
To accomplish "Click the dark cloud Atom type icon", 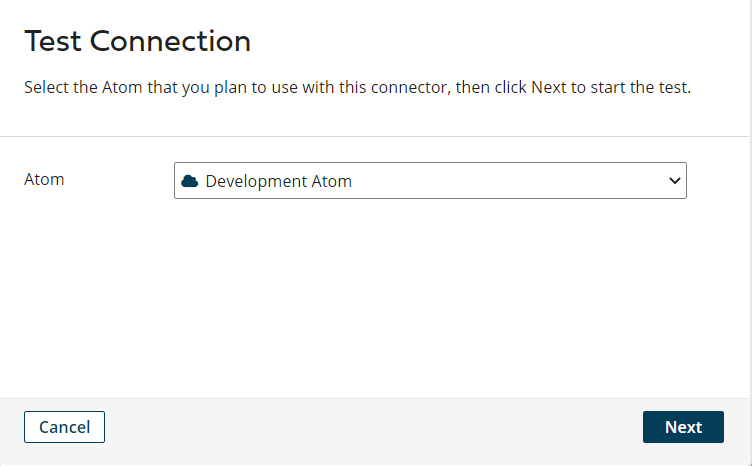I will 189,181.
